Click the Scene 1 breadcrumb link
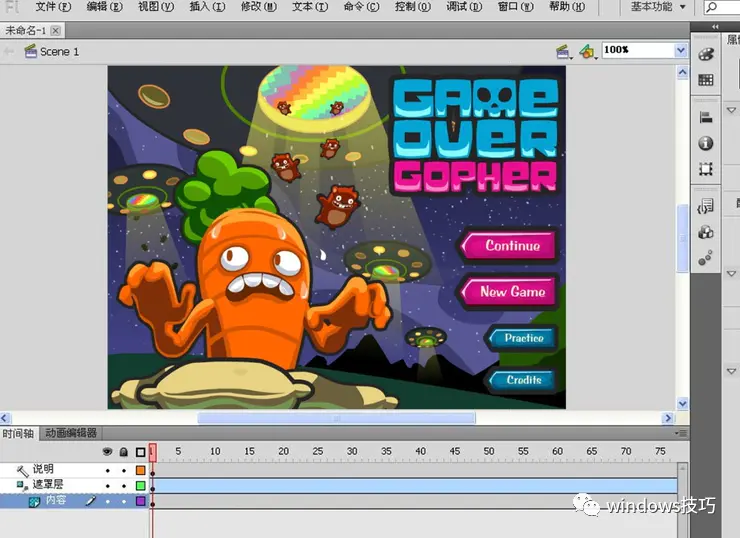This screenshot has height=538, width=740. point(59,51)
